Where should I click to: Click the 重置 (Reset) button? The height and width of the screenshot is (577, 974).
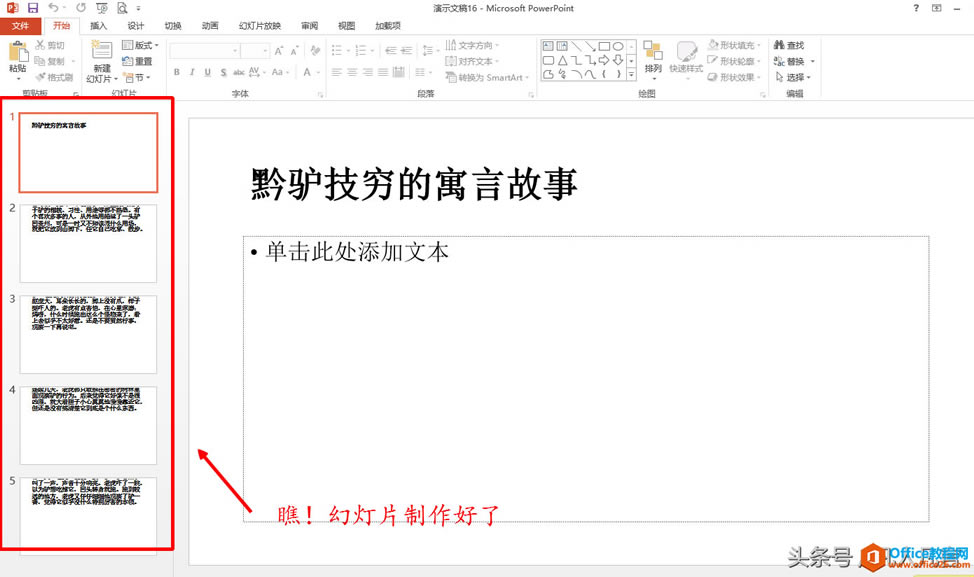point(137,61)
